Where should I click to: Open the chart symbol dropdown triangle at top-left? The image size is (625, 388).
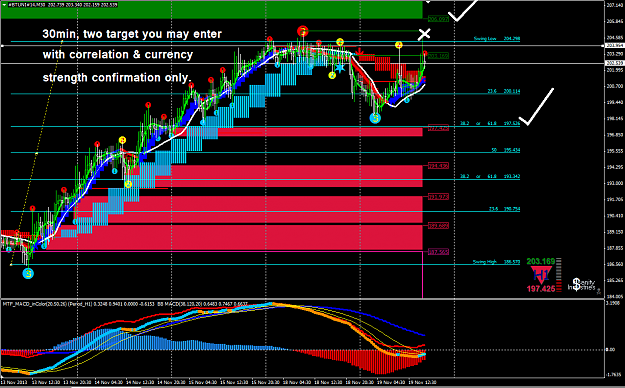tap(4, 5)
